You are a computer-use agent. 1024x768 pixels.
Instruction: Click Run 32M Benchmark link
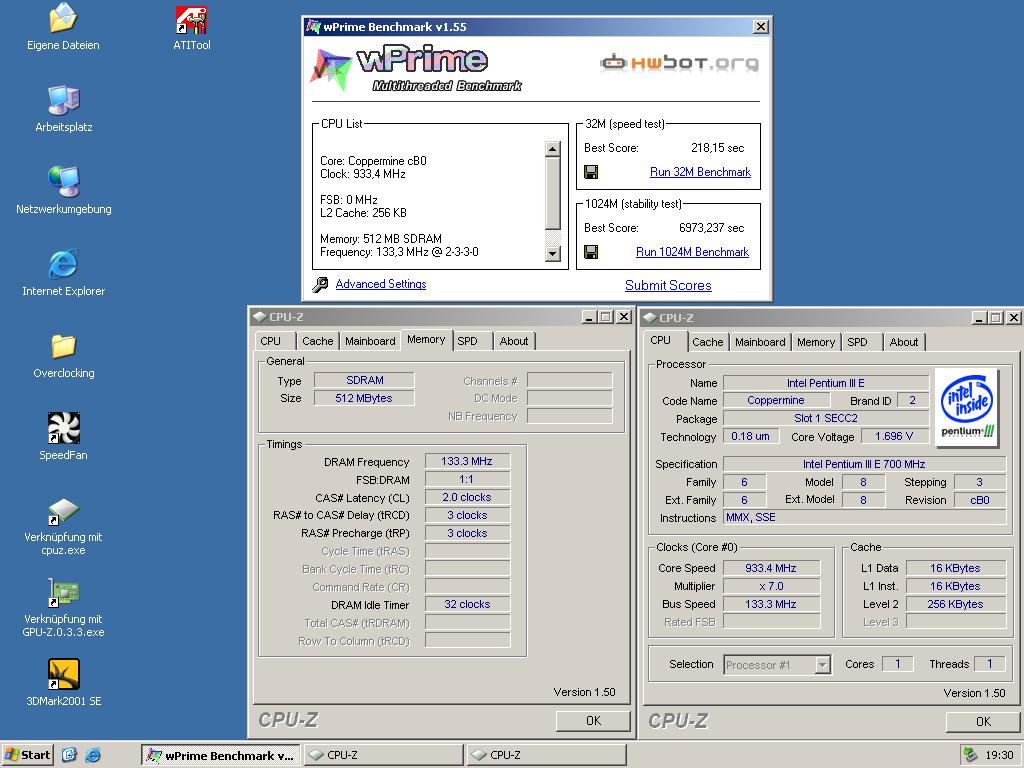pyautogui.click(x=700, y=172)
